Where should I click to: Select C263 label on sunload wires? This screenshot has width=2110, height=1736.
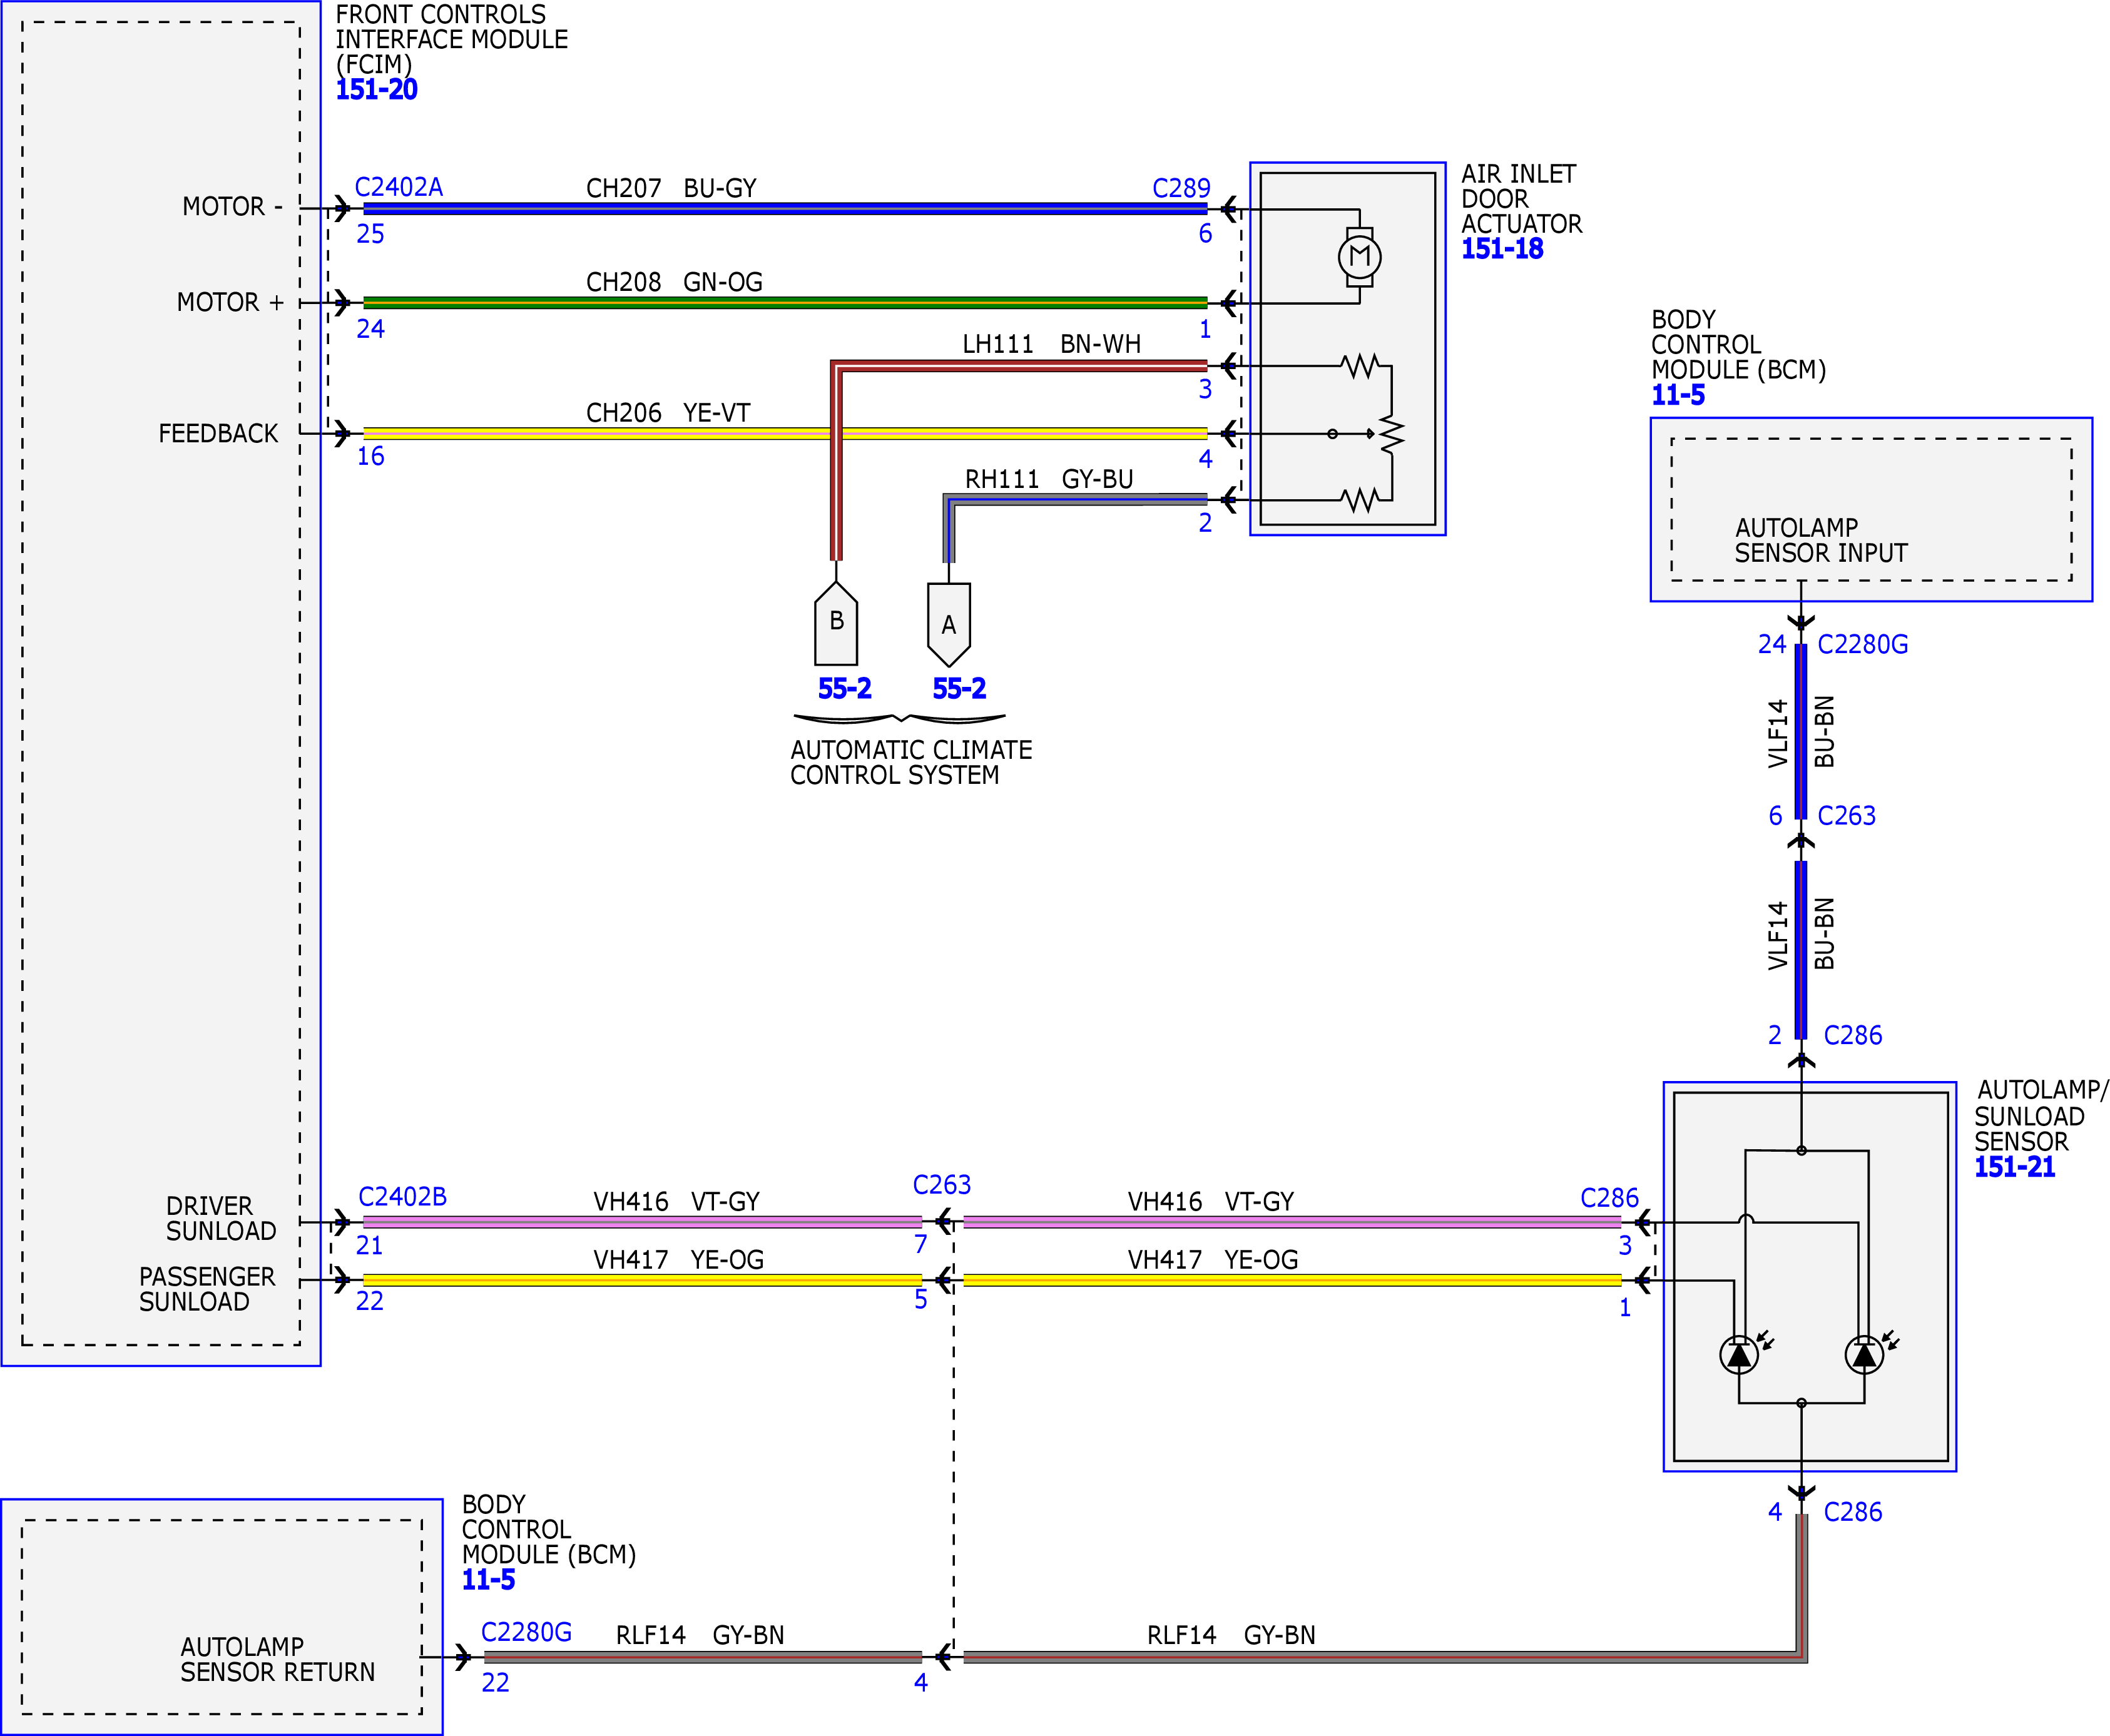pos(941,1185)
